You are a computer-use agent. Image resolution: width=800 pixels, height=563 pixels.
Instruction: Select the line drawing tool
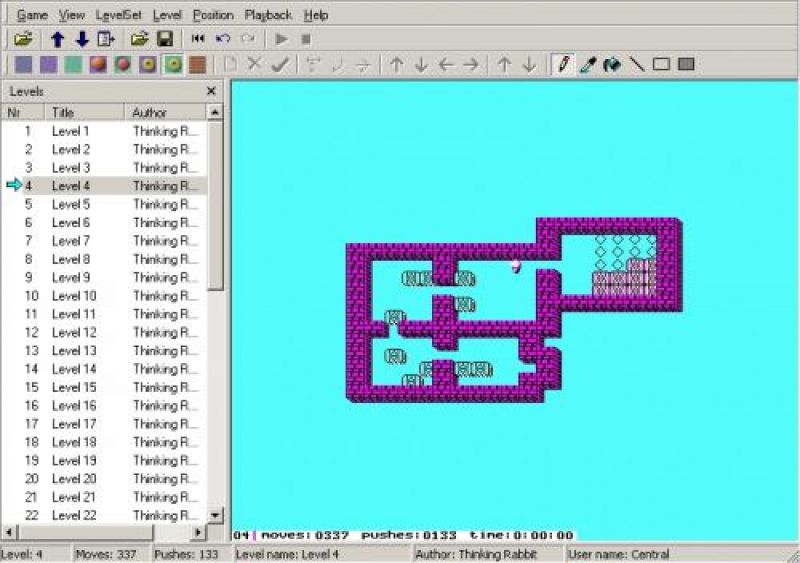637,65
